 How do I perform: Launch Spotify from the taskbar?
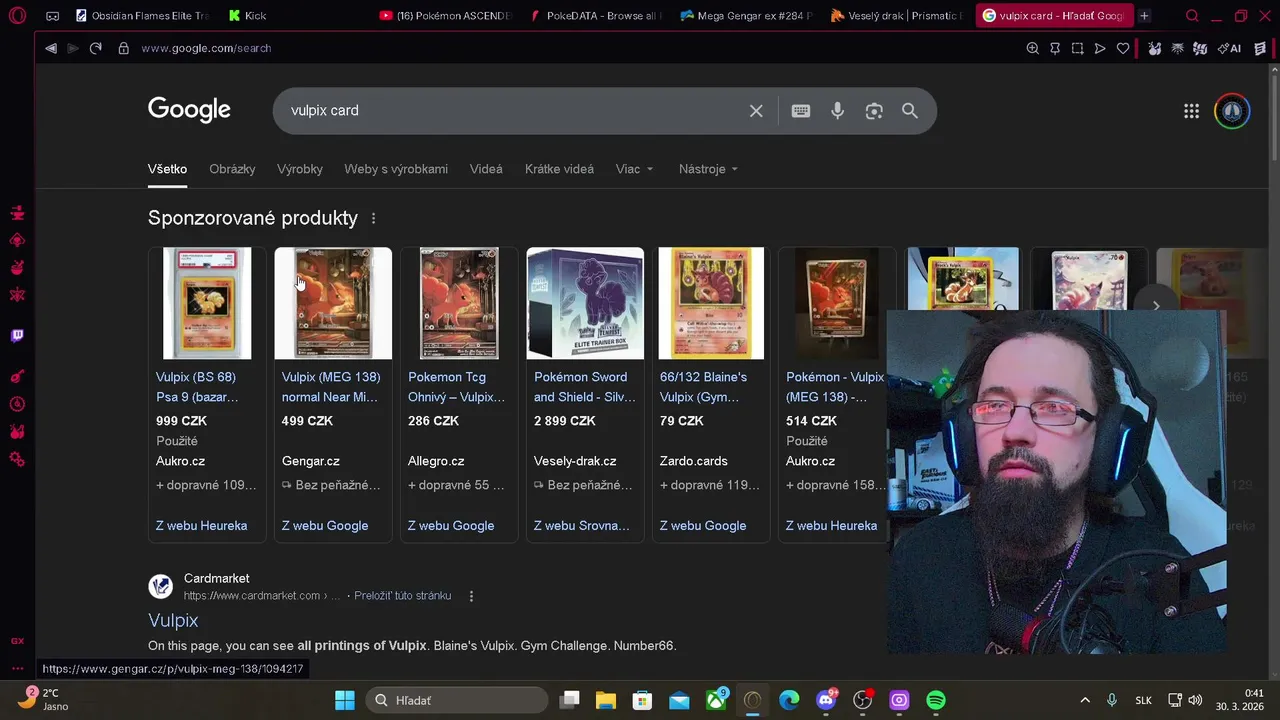(x=936, y=700)
